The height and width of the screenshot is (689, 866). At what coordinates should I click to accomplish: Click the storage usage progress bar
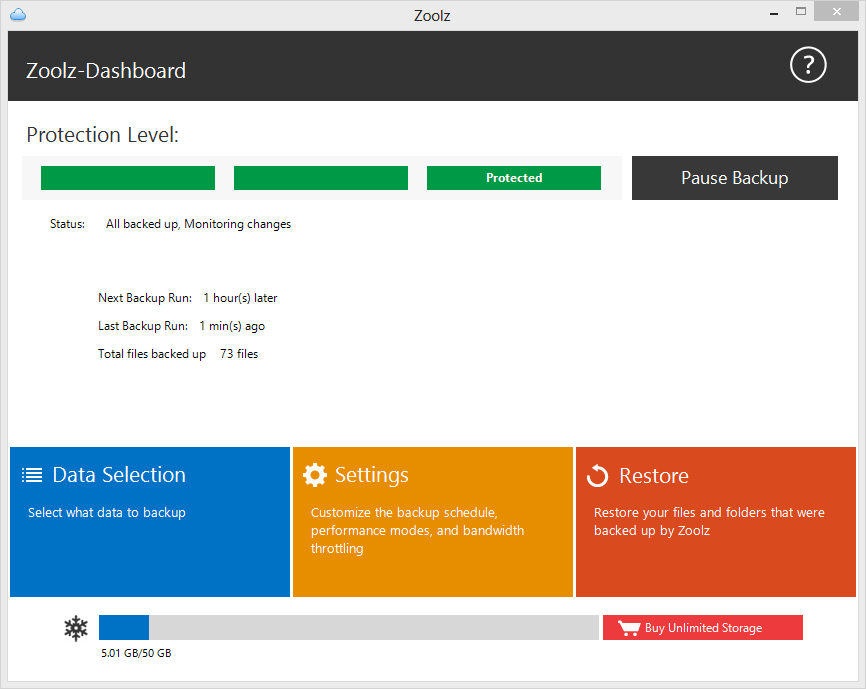(x=348, y=628)
